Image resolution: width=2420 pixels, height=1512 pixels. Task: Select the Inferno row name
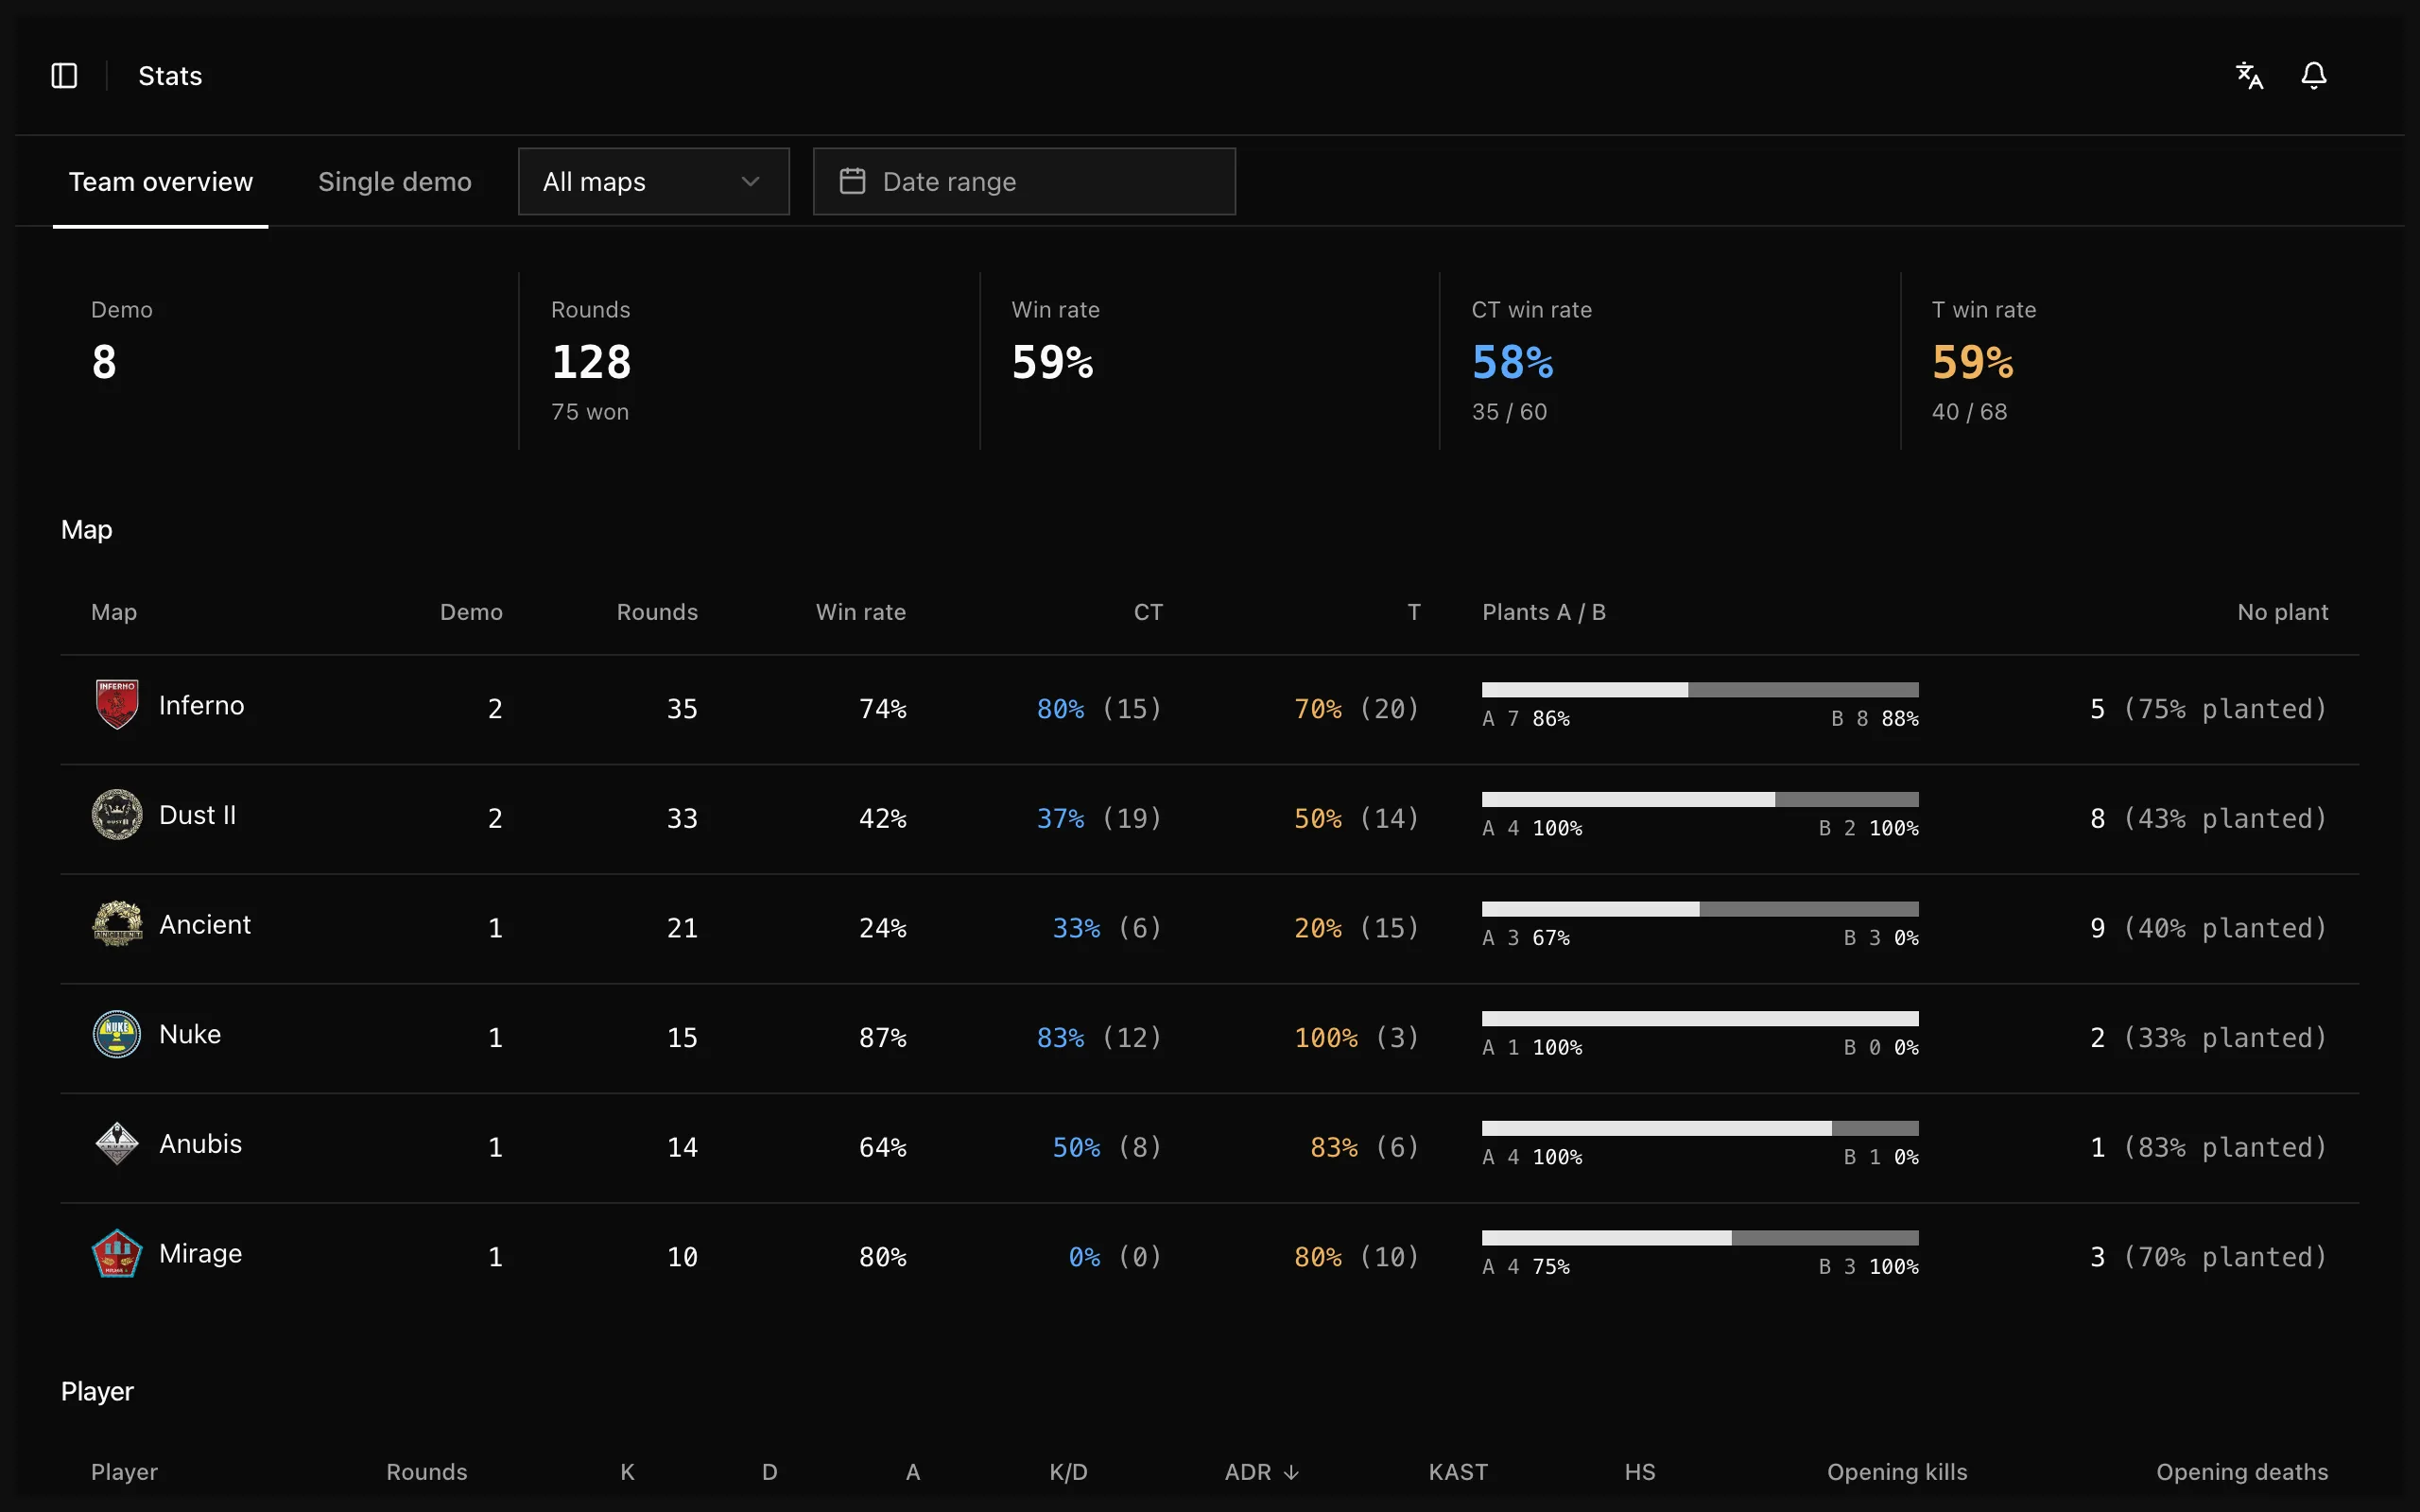(x=201, y=705)
